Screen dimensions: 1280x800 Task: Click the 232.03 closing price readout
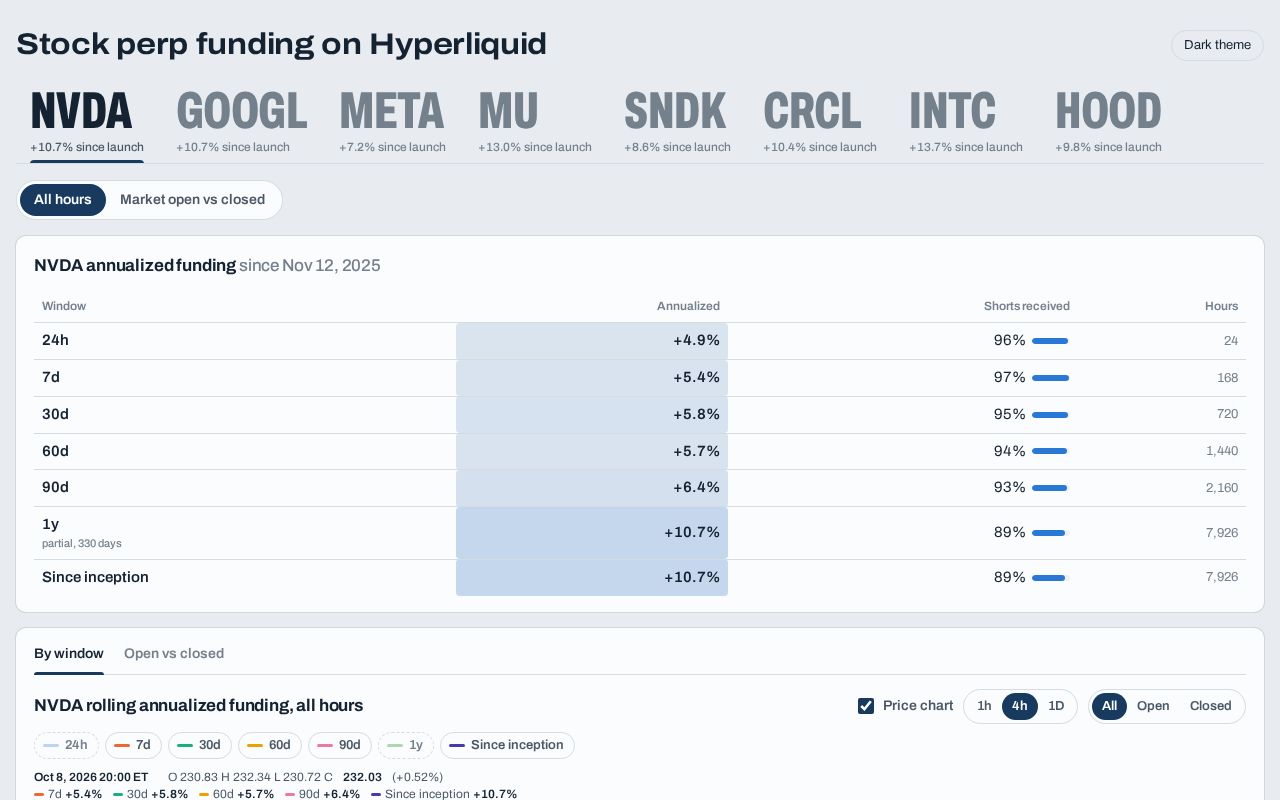(362, 777)
